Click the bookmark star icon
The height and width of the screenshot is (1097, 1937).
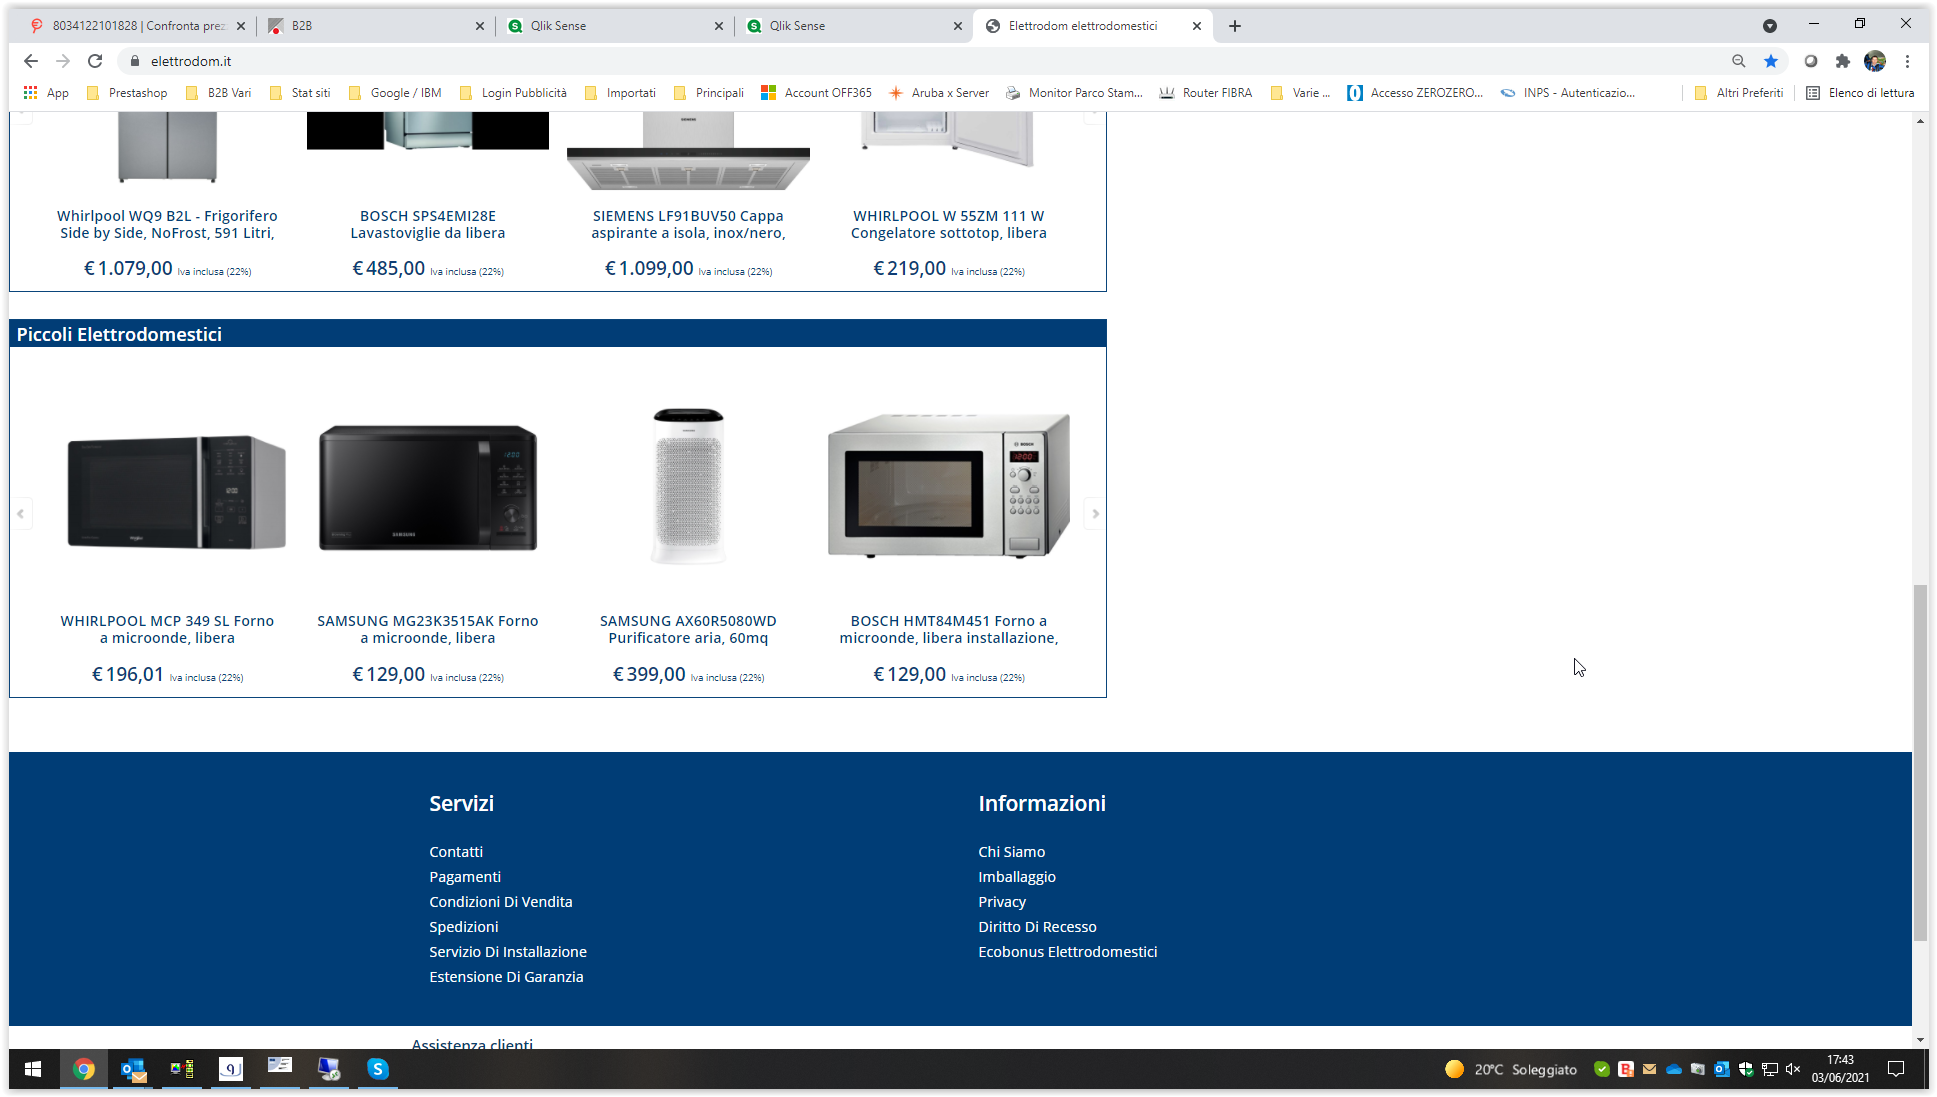tap(1771, 61)
